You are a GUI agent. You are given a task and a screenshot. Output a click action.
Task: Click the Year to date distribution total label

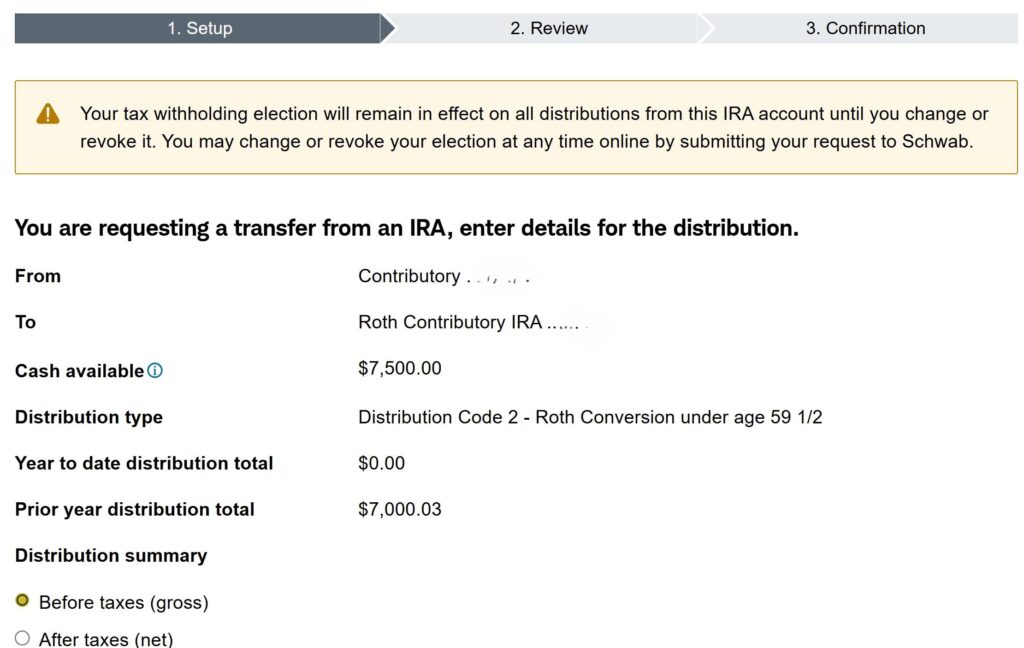click(x=143, y=463)
